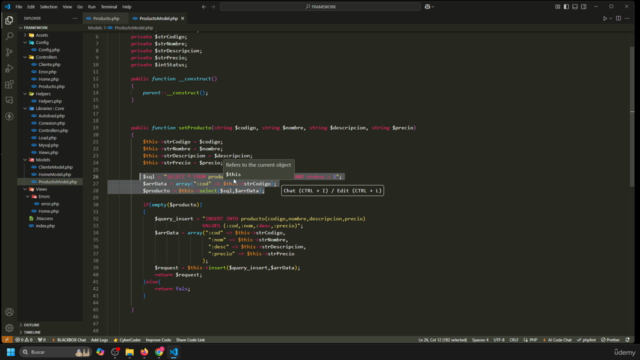Go back with the navigation arrow
Image resolution: width=640 pixels, height=360 pixels.
[x=204, y=7]
